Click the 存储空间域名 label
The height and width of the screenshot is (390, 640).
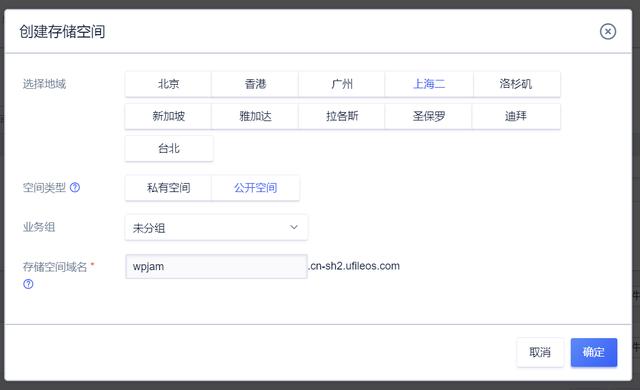click(55, 267)
